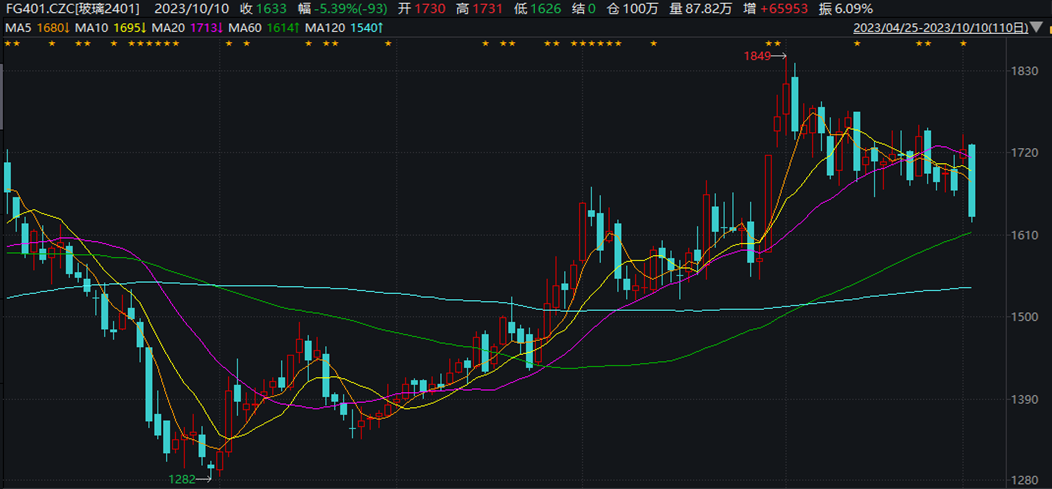Click the closing price 收 1633
Image resolution: width=1052 pixels, height=489 pixels.
(x=263, y=9)
